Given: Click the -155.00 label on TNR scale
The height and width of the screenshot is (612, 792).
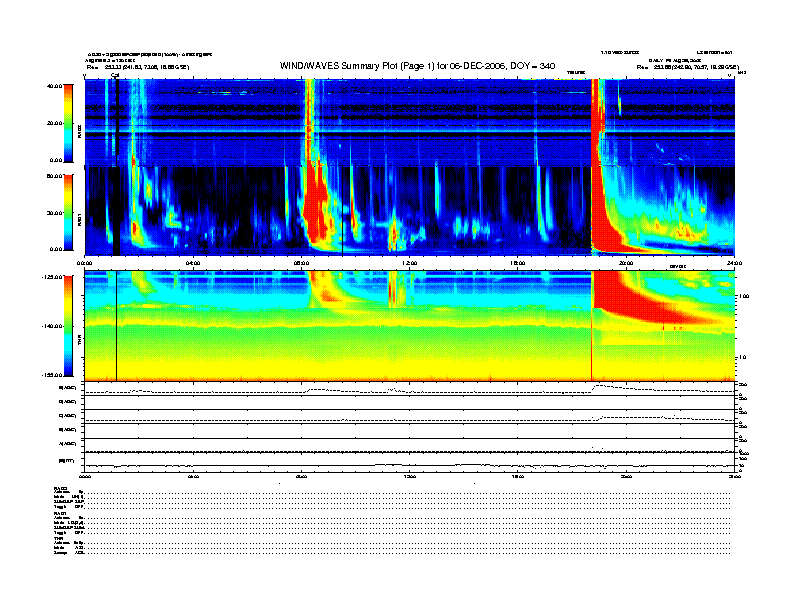Looking at the screenshot, I should (52, 375).
